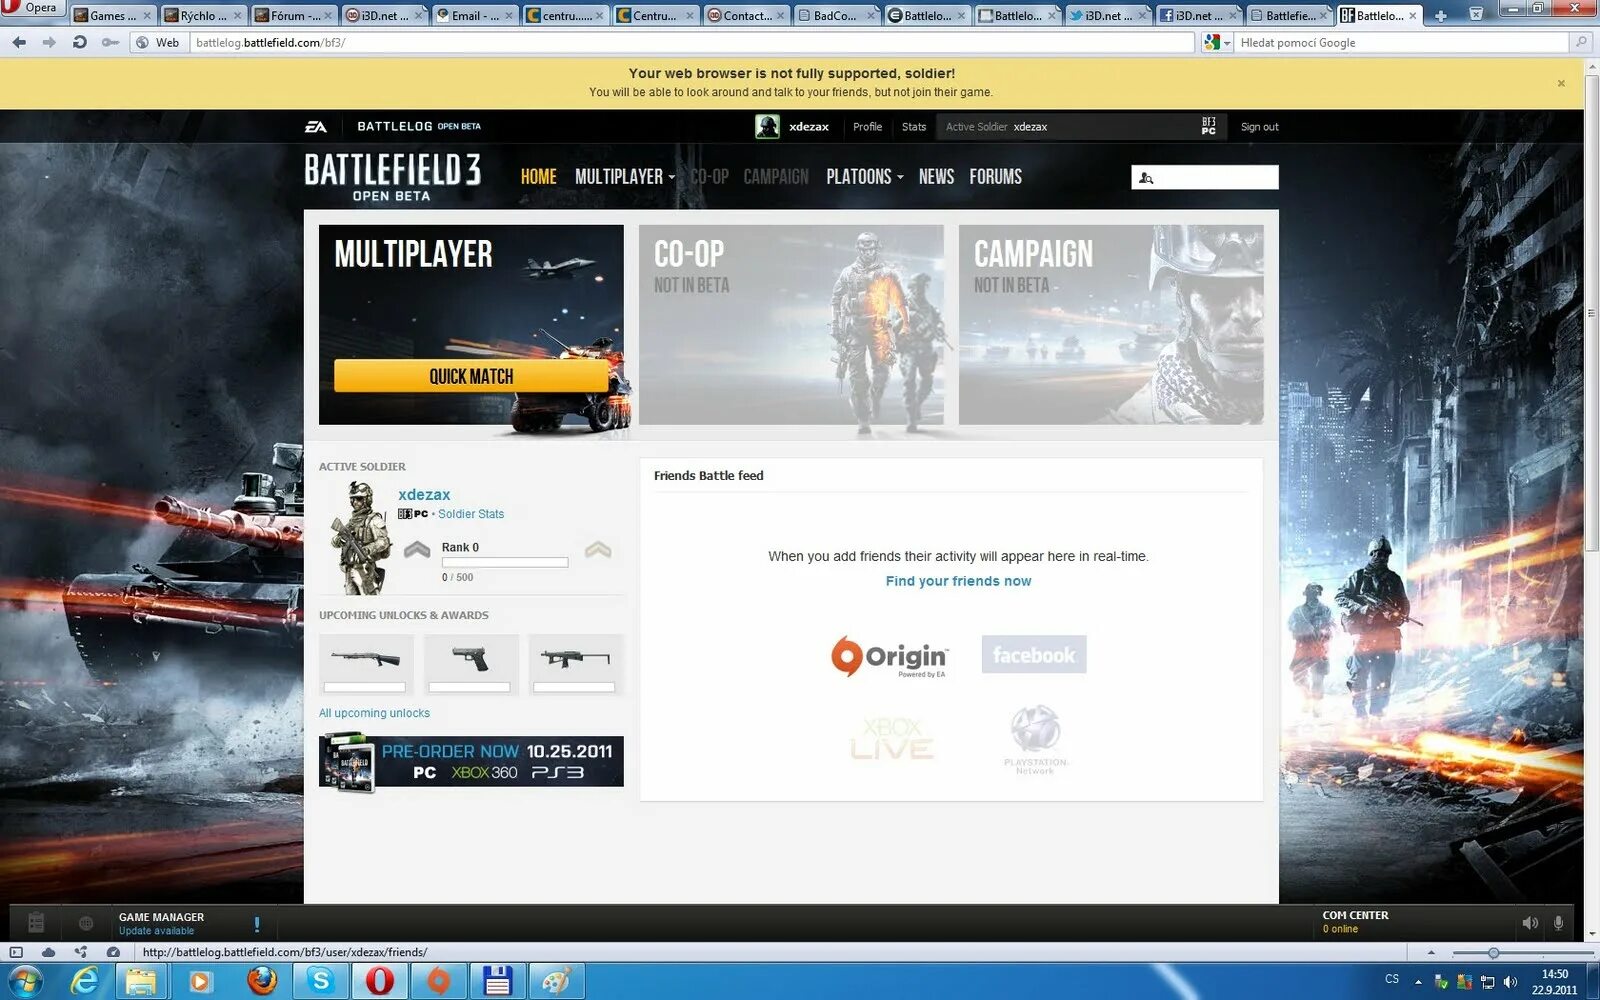Open the Windows Explorer folder in the taskbar
The height and width of the screenshot is (1000, 1600).
coord(141,981)
